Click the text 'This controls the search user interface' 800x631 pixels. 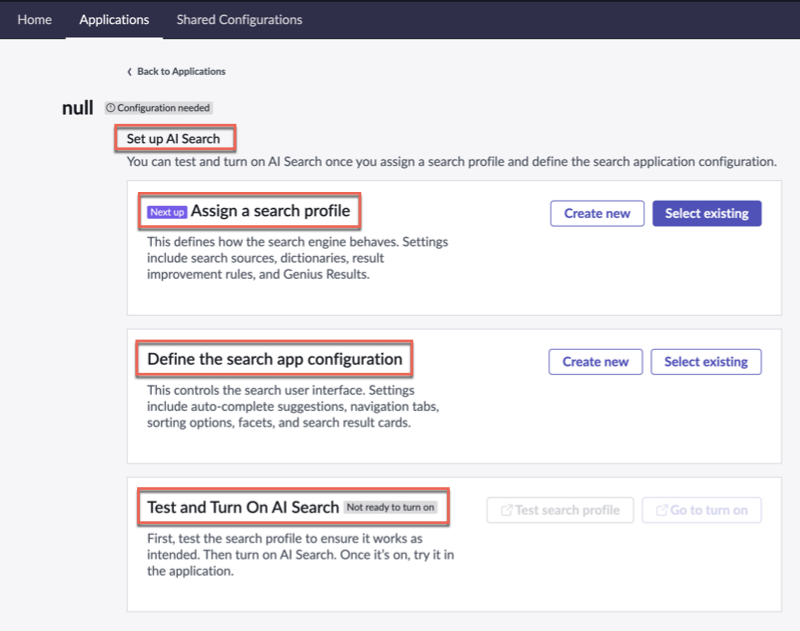coord(257,390)
